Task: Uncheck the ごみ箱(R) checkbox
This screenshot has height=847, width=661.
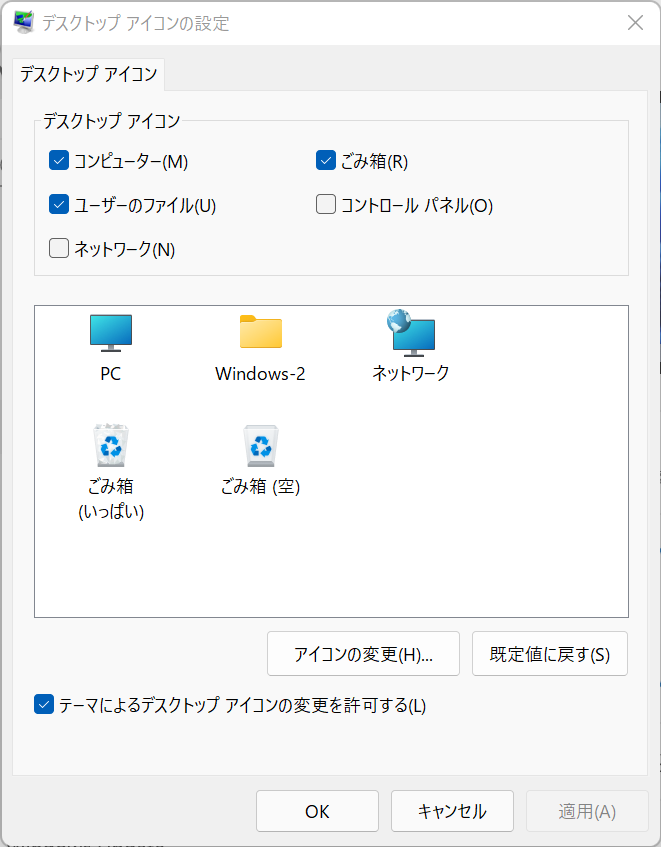Action: pos(326,160)
